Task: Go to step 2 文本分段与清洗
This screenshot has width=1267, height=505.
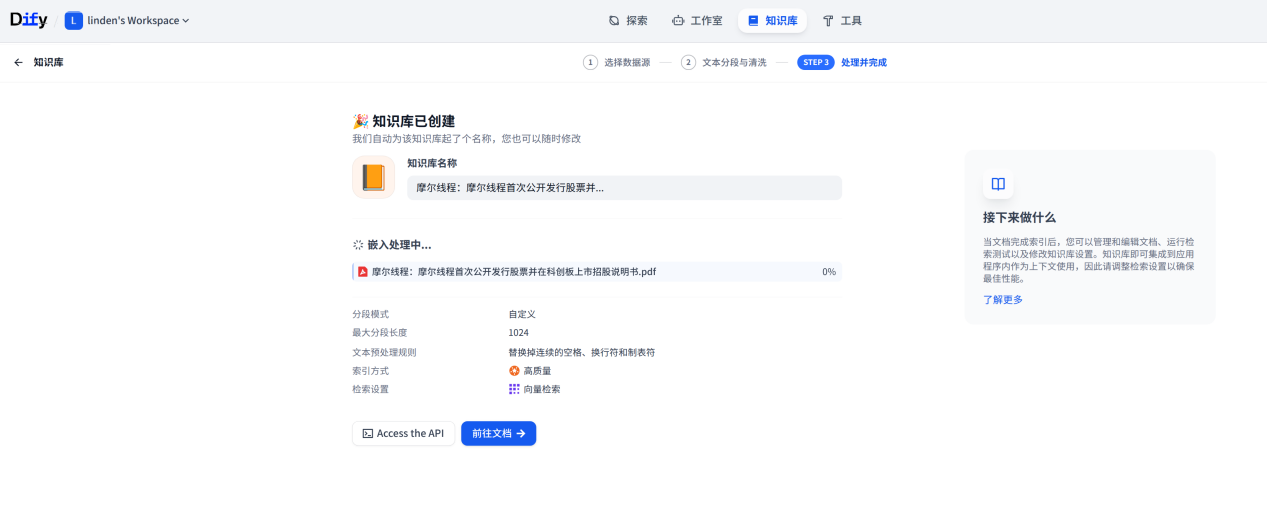Action: coord(724,62)
